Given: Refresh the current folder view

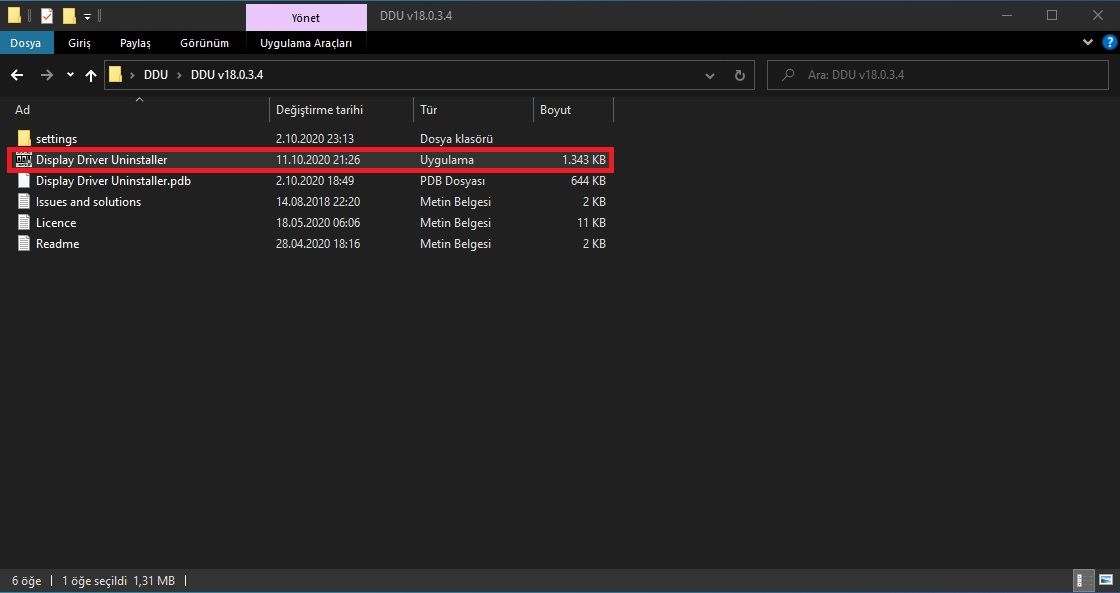Looking at the screenshot, I should click(740, 75).
